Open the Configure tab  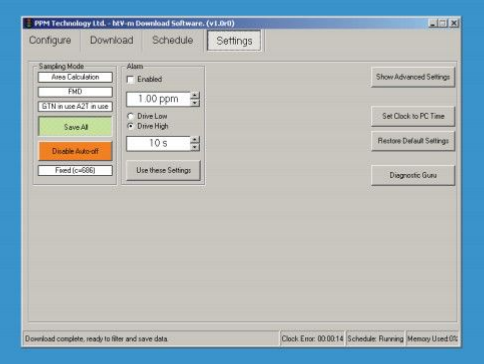tap(50, 40)
